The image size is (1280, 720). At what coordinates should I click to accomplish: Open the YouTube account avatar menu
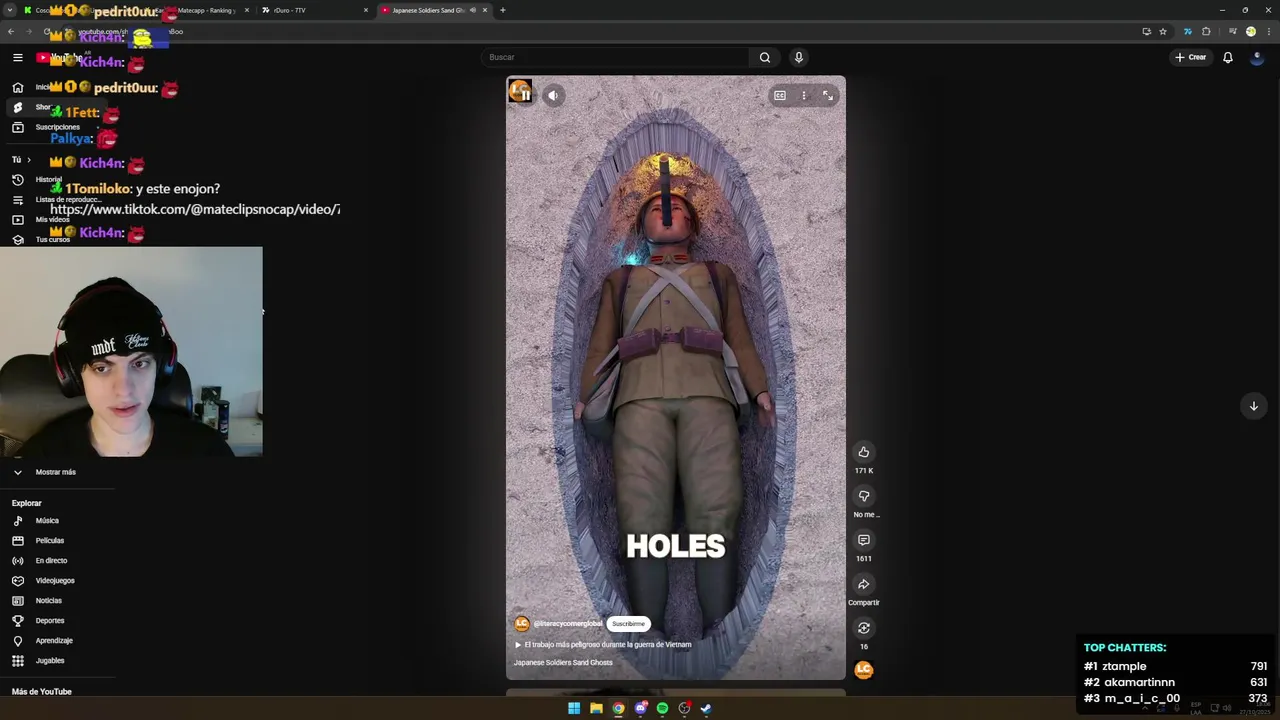tap(1257, 57)
